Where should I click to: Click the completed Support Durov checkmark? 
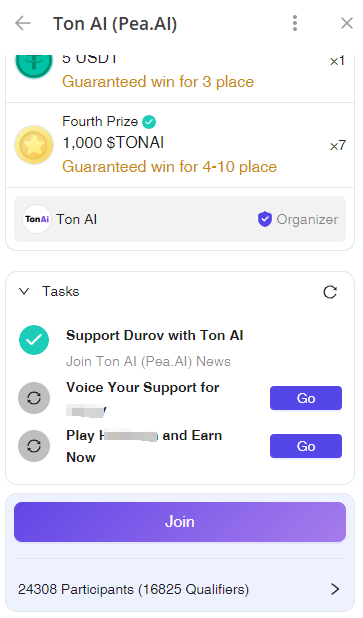34,340
